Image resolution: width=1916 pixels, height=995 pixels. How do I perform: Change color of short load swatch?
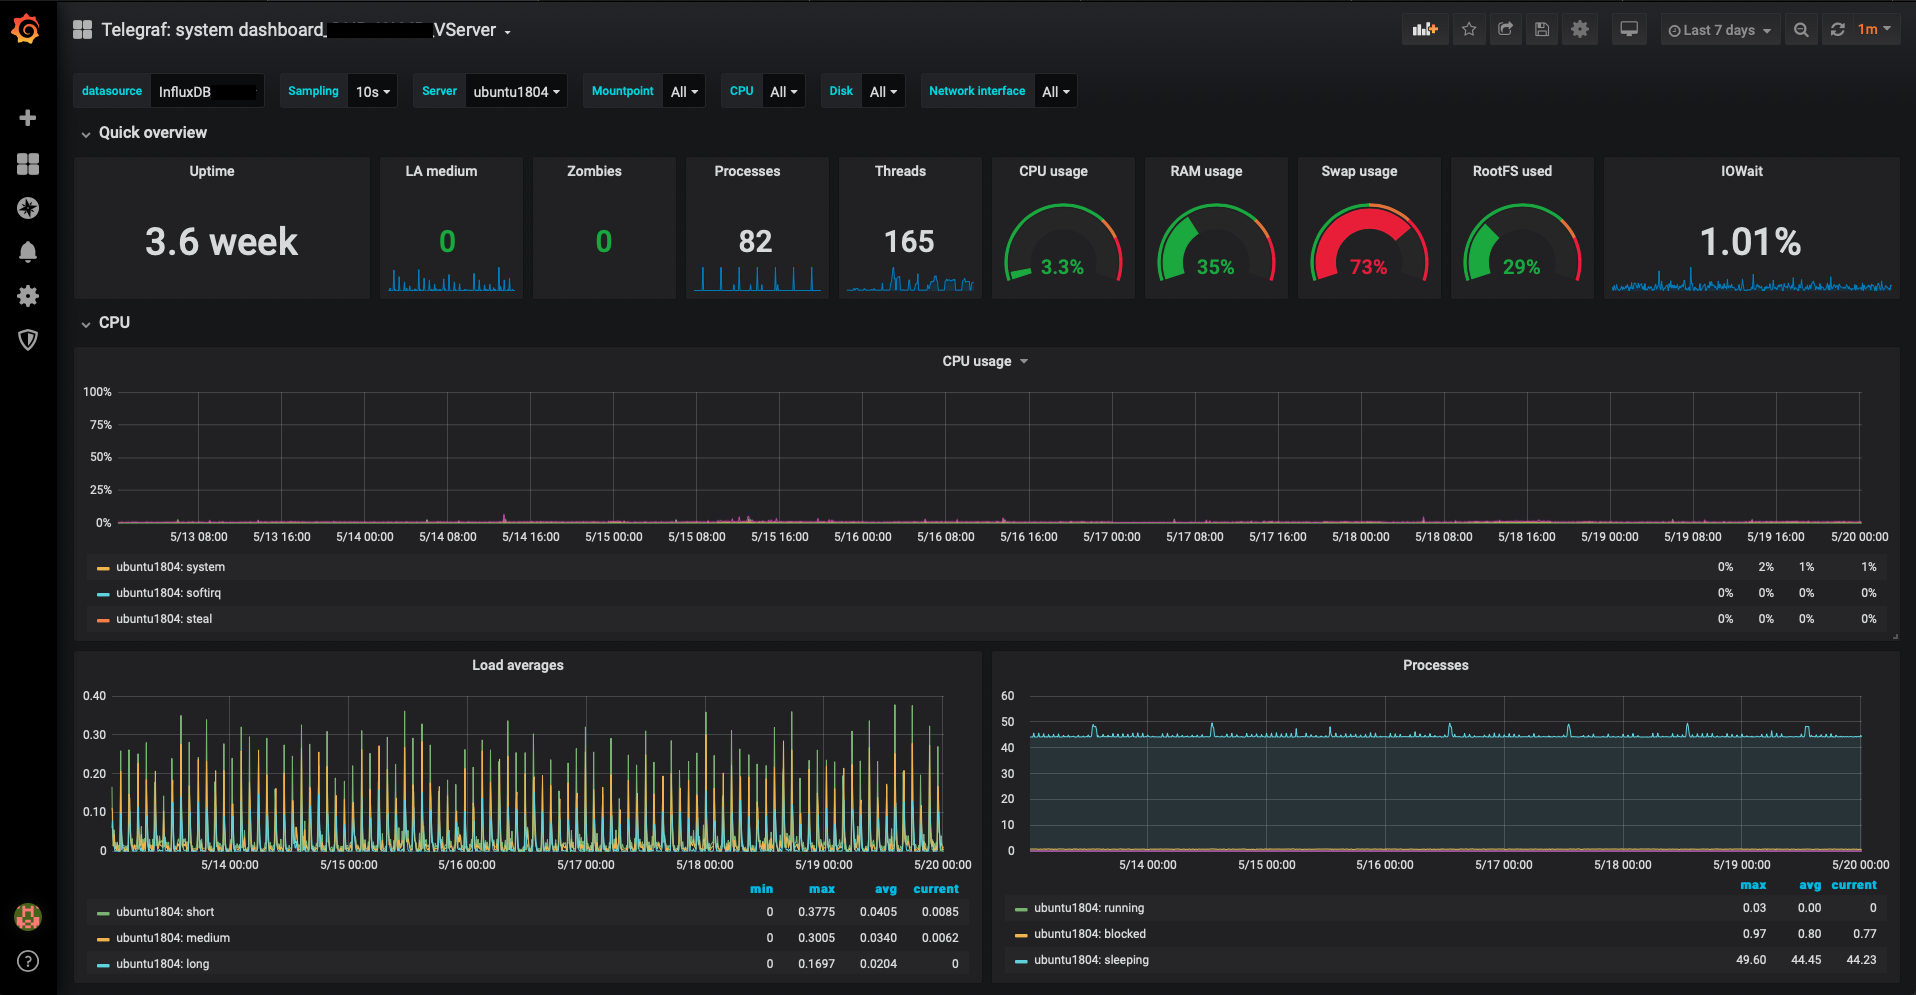coord(103,913)
